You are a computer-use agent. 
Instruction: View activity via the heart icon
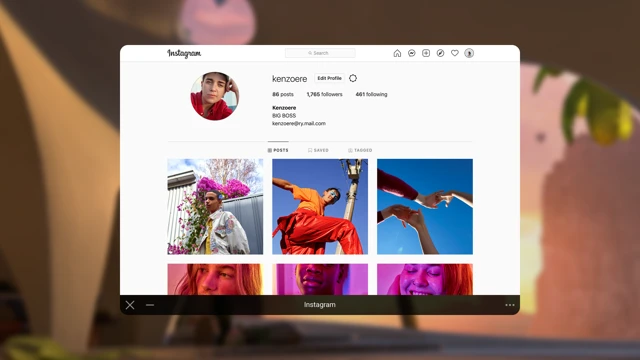(x=454, y=53)
